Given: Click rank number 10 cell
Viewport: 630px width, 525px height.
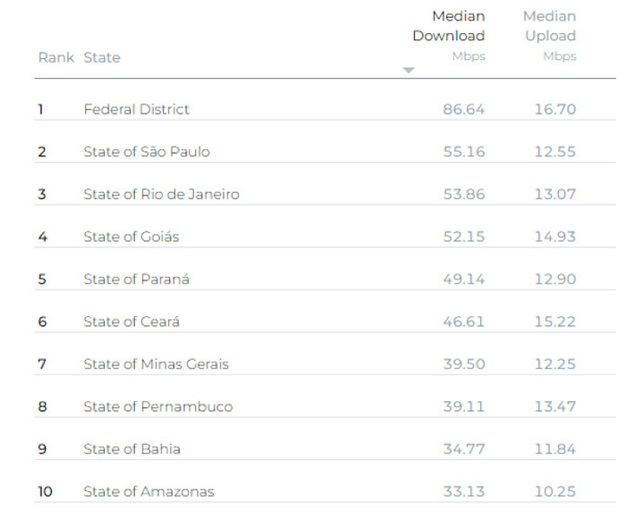Looking at the screenshot, I should click(45, 491).
